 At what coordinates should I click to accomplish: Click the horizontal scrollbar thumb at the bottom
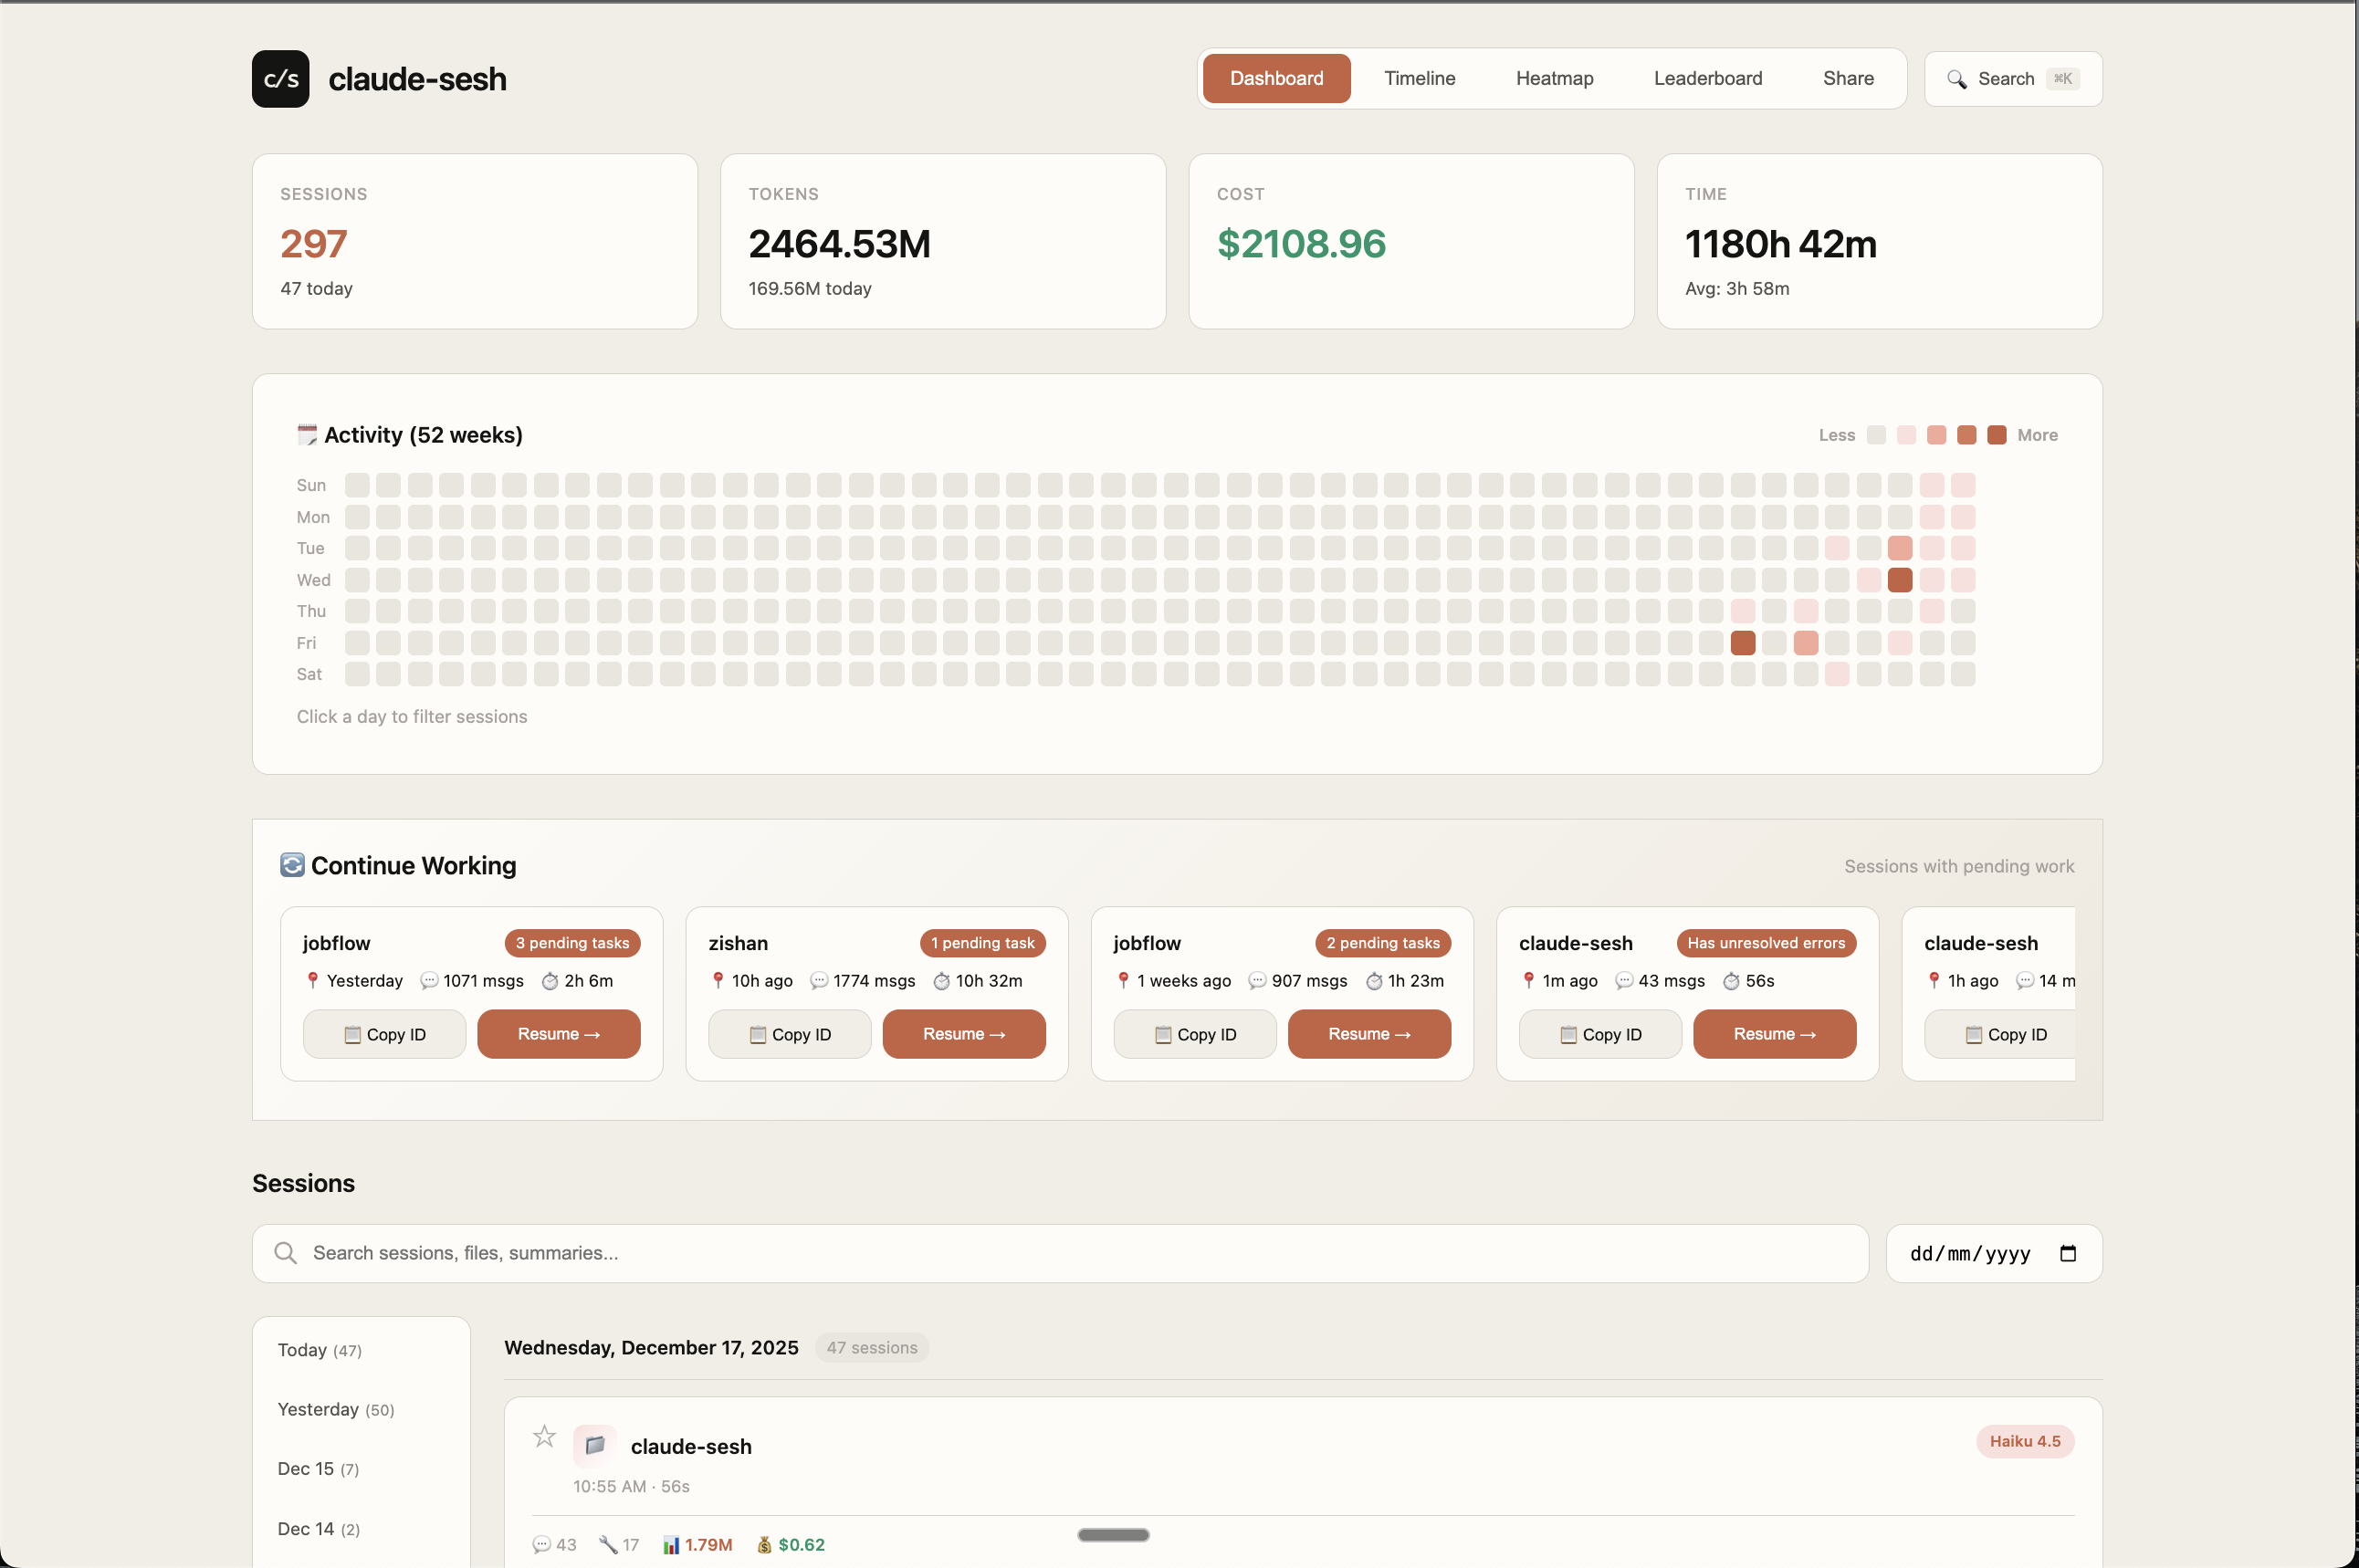click(x=1113, y=1534)
